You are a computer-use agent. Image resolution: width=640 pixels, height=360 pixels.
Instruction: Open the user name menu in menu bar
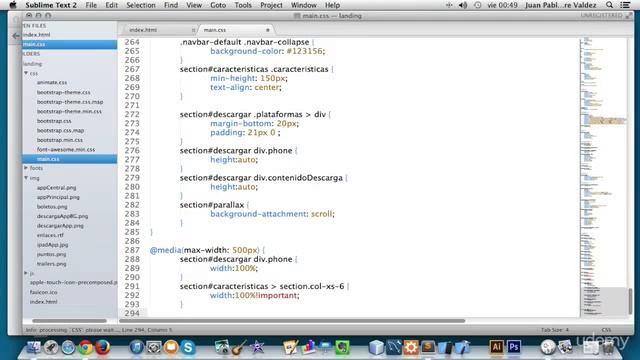tap(560, 5)
